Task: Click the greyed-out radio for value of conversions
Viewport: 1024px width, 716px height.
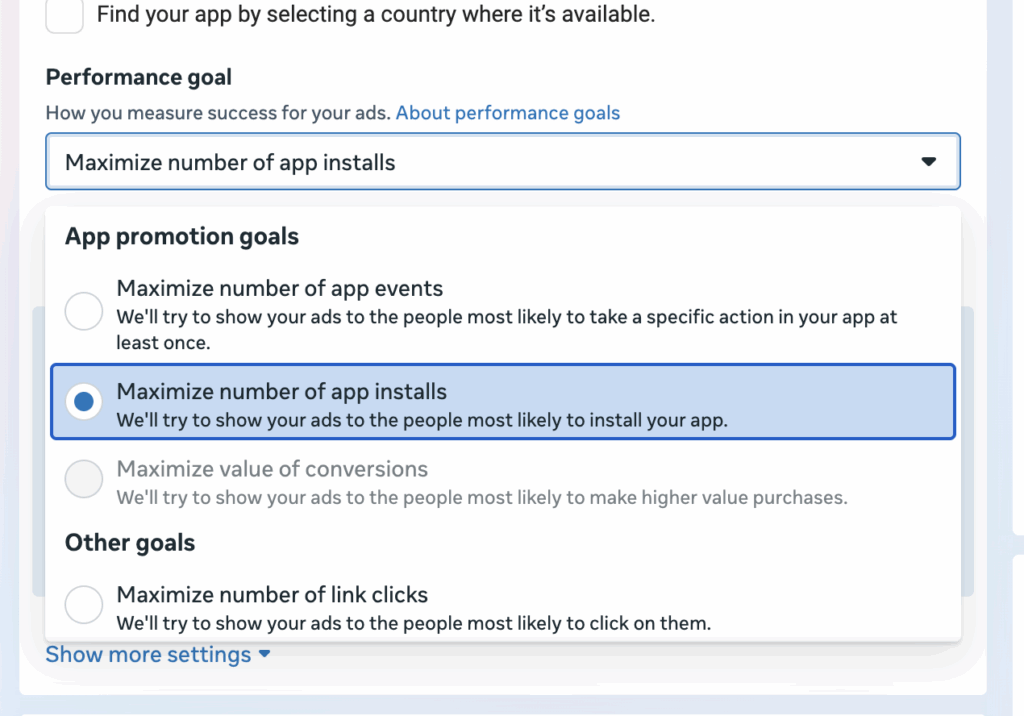Action: [84, 478]
